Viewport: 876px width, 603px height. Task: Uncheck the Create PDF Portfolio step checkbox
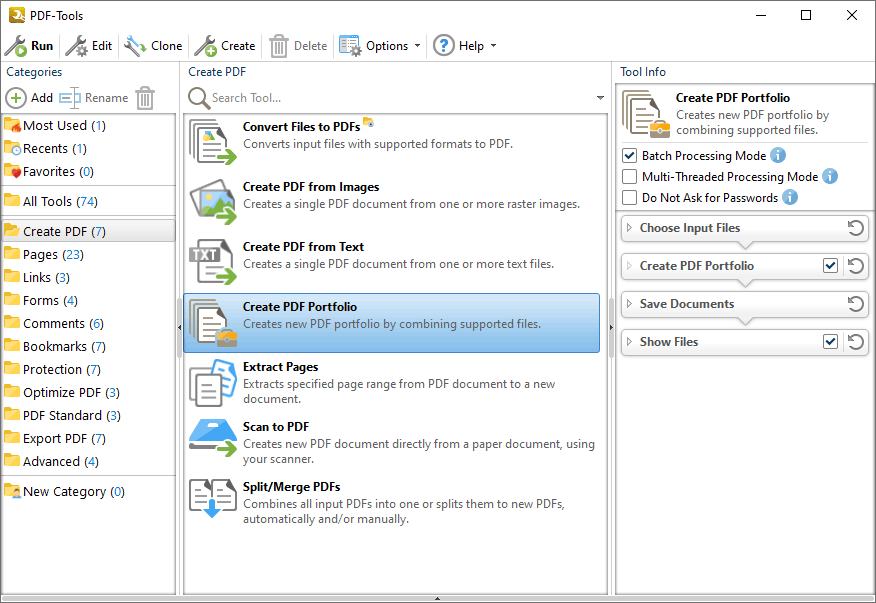(831, 266)
